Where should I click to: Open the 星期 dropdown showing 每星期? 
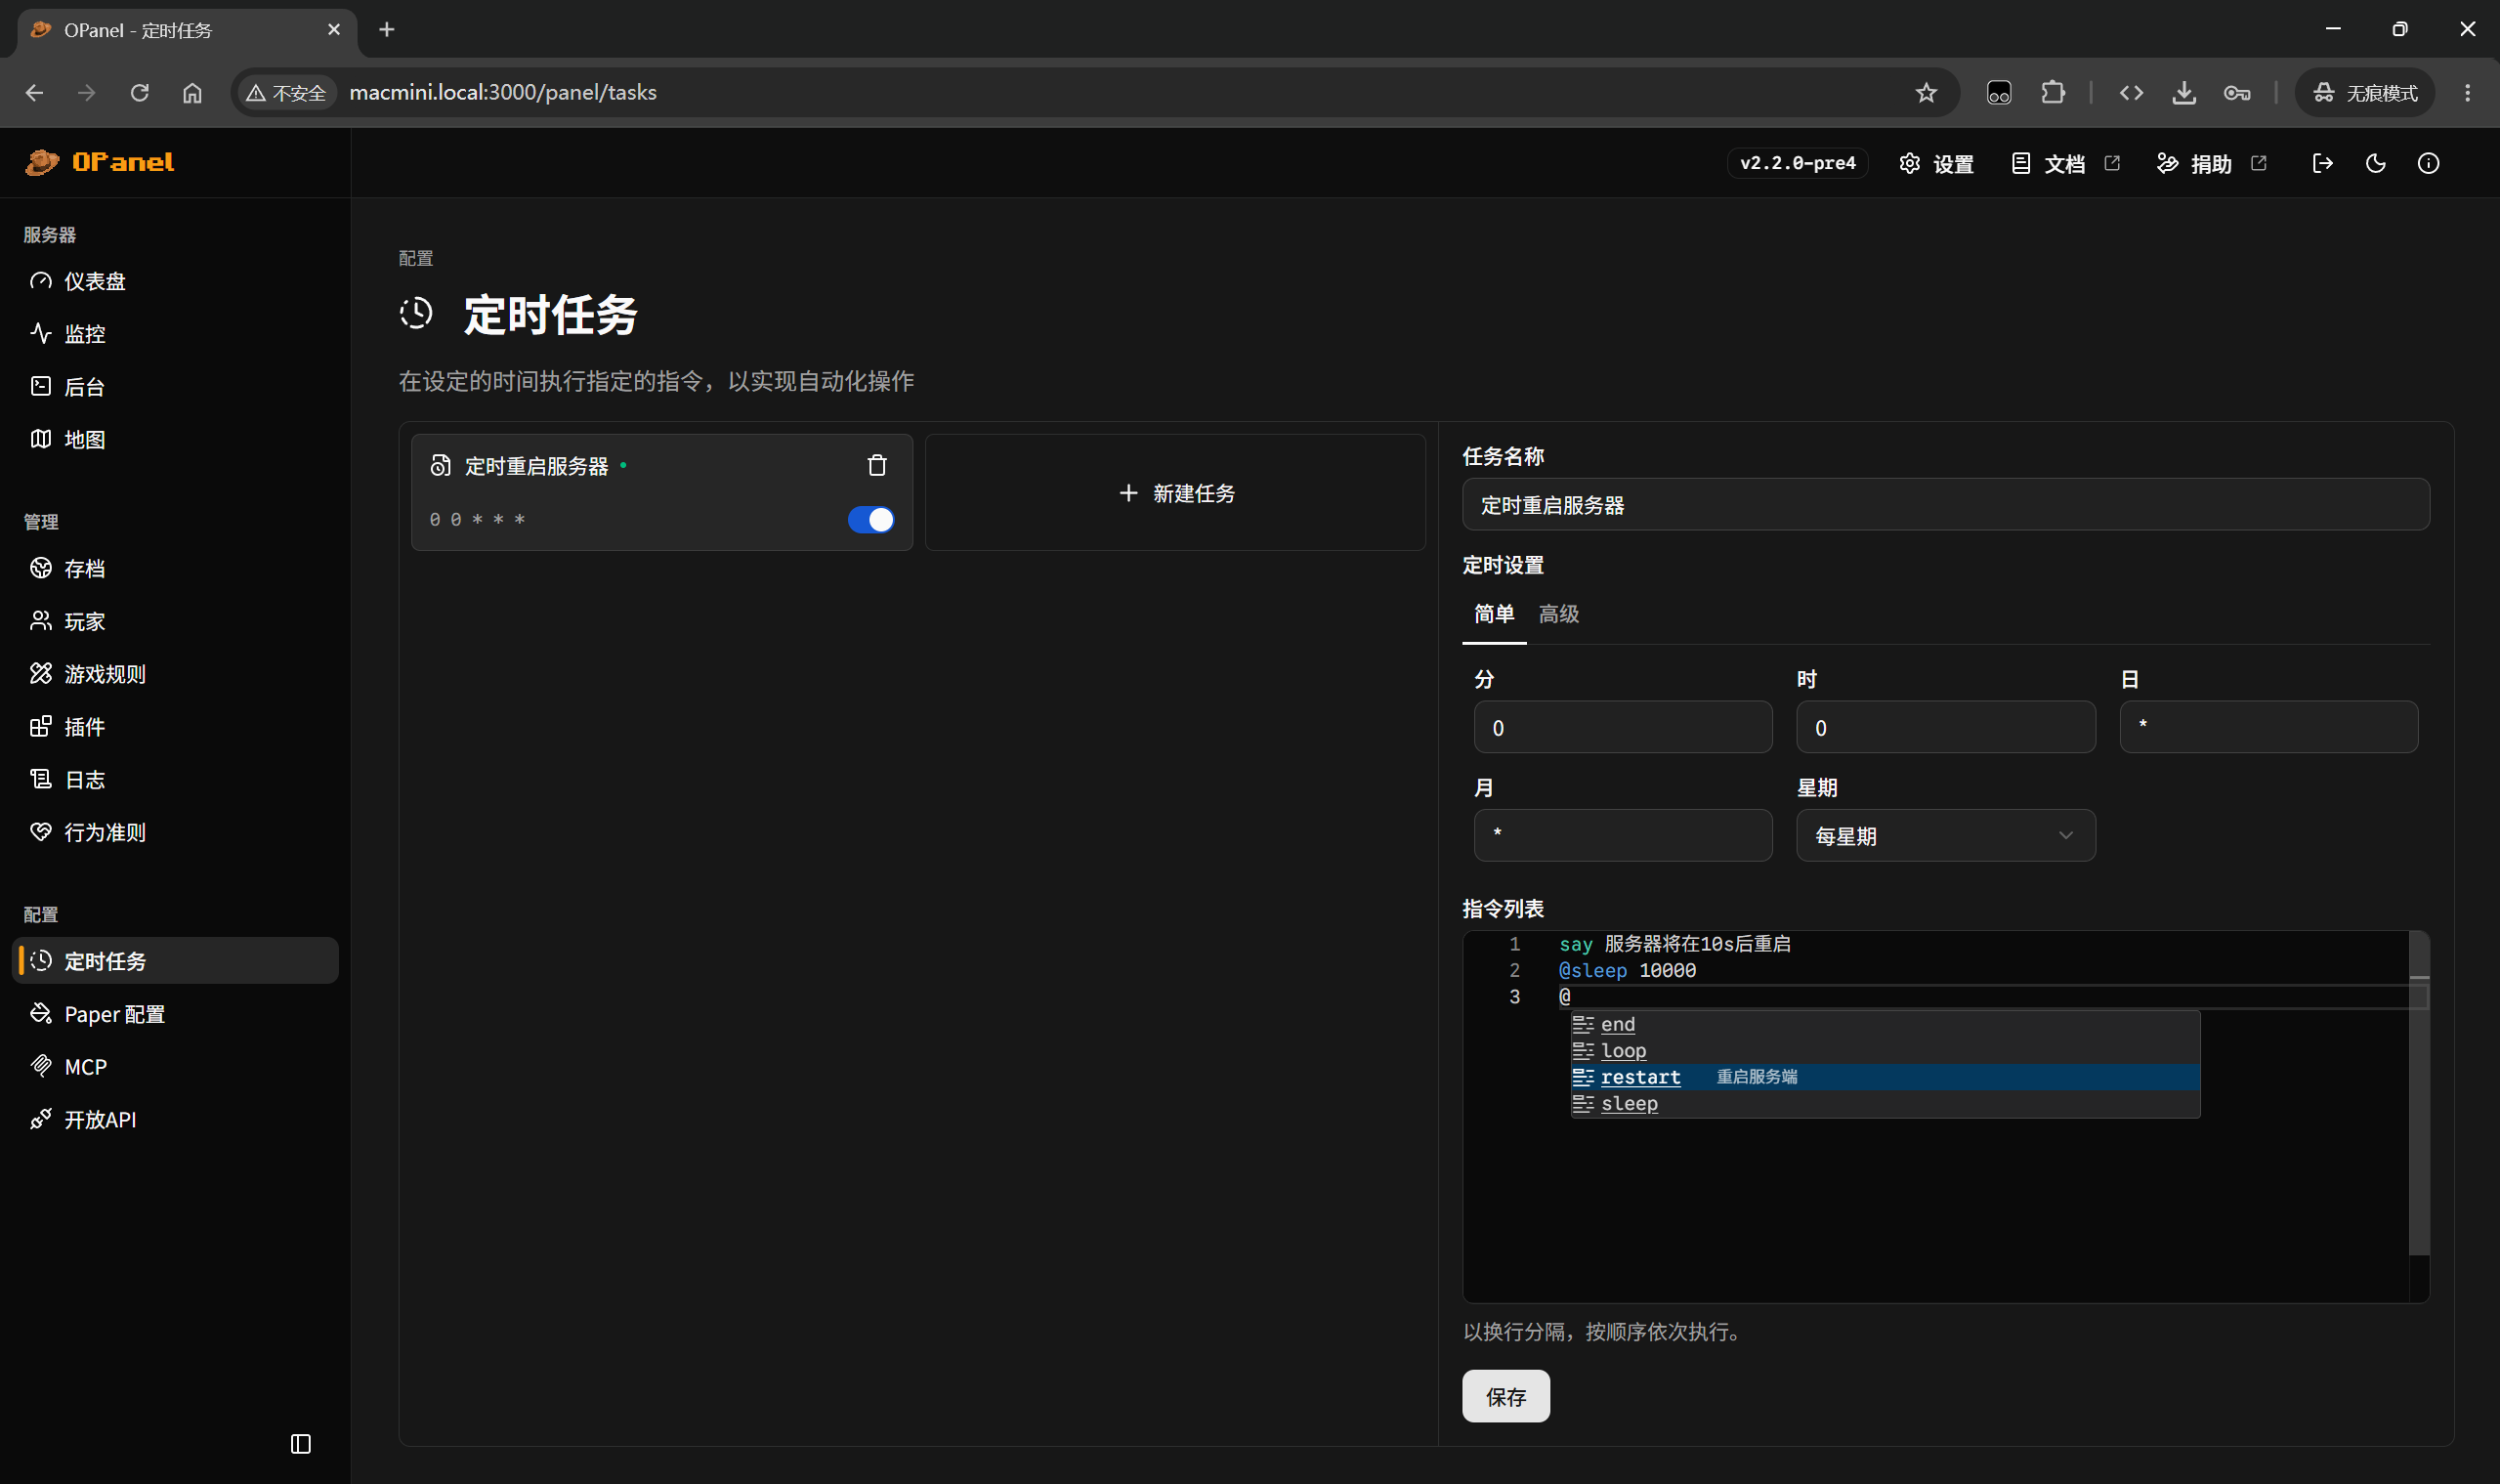click(1945, 835)
